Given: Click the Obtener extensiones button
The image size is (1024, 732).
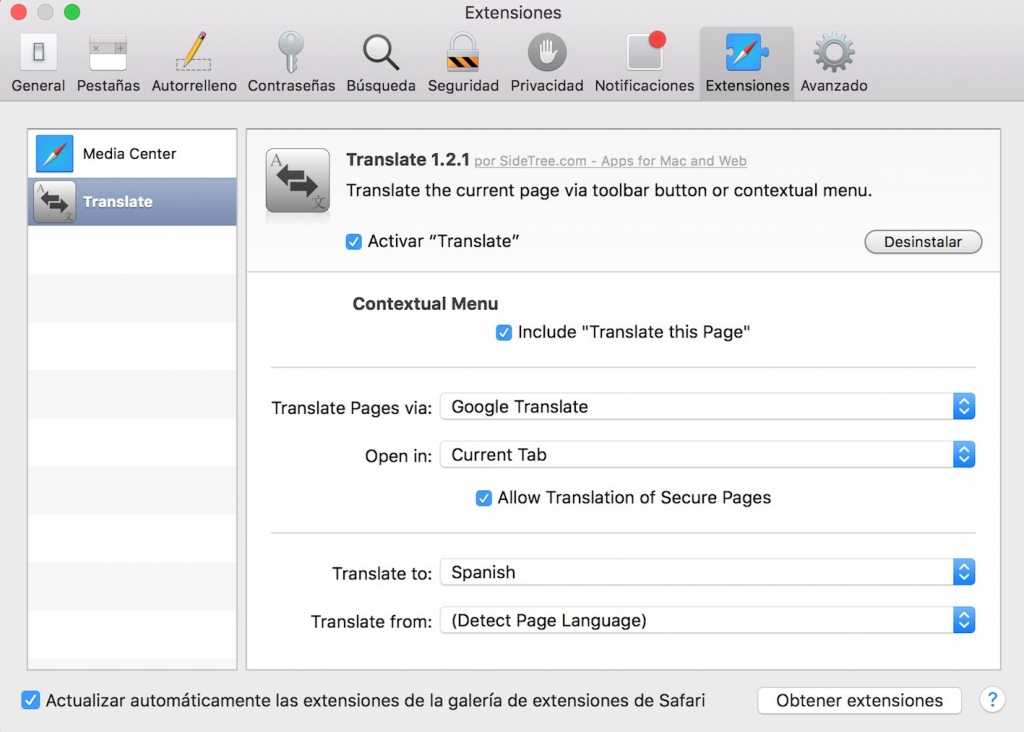Looking at the screenshot, I should point(859,701).
